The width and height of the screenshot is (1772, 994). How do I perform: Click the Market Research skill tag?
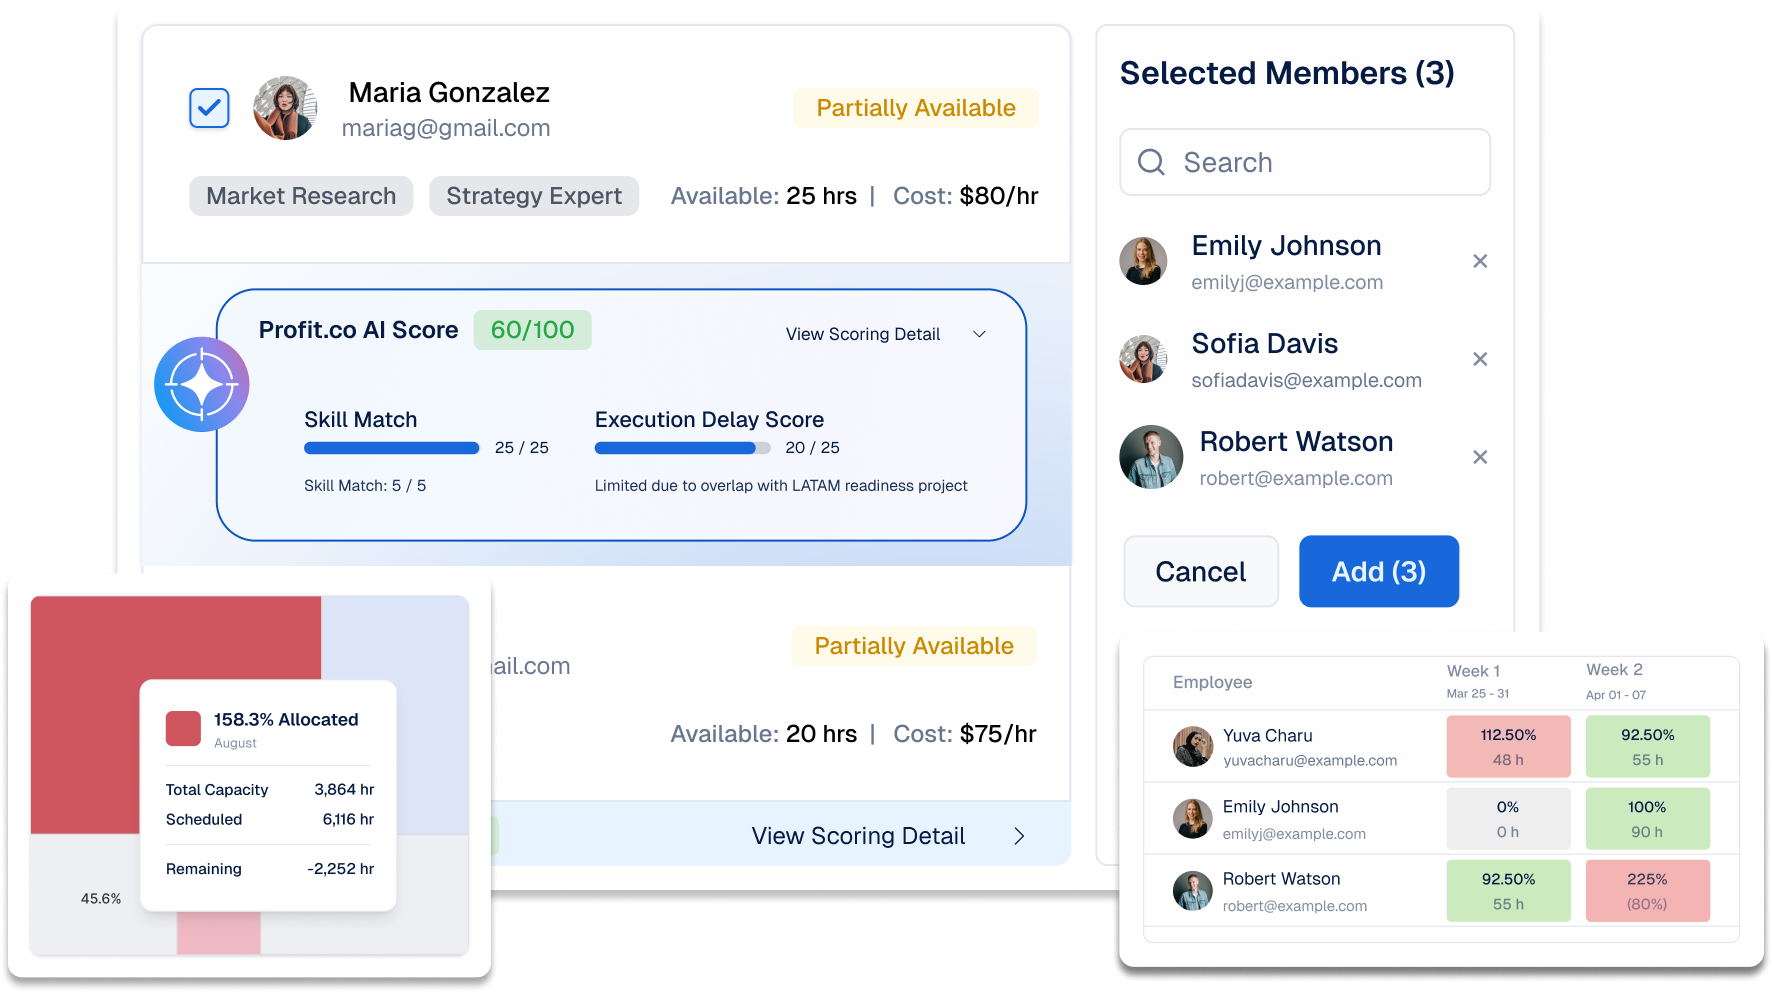[301, 196]
